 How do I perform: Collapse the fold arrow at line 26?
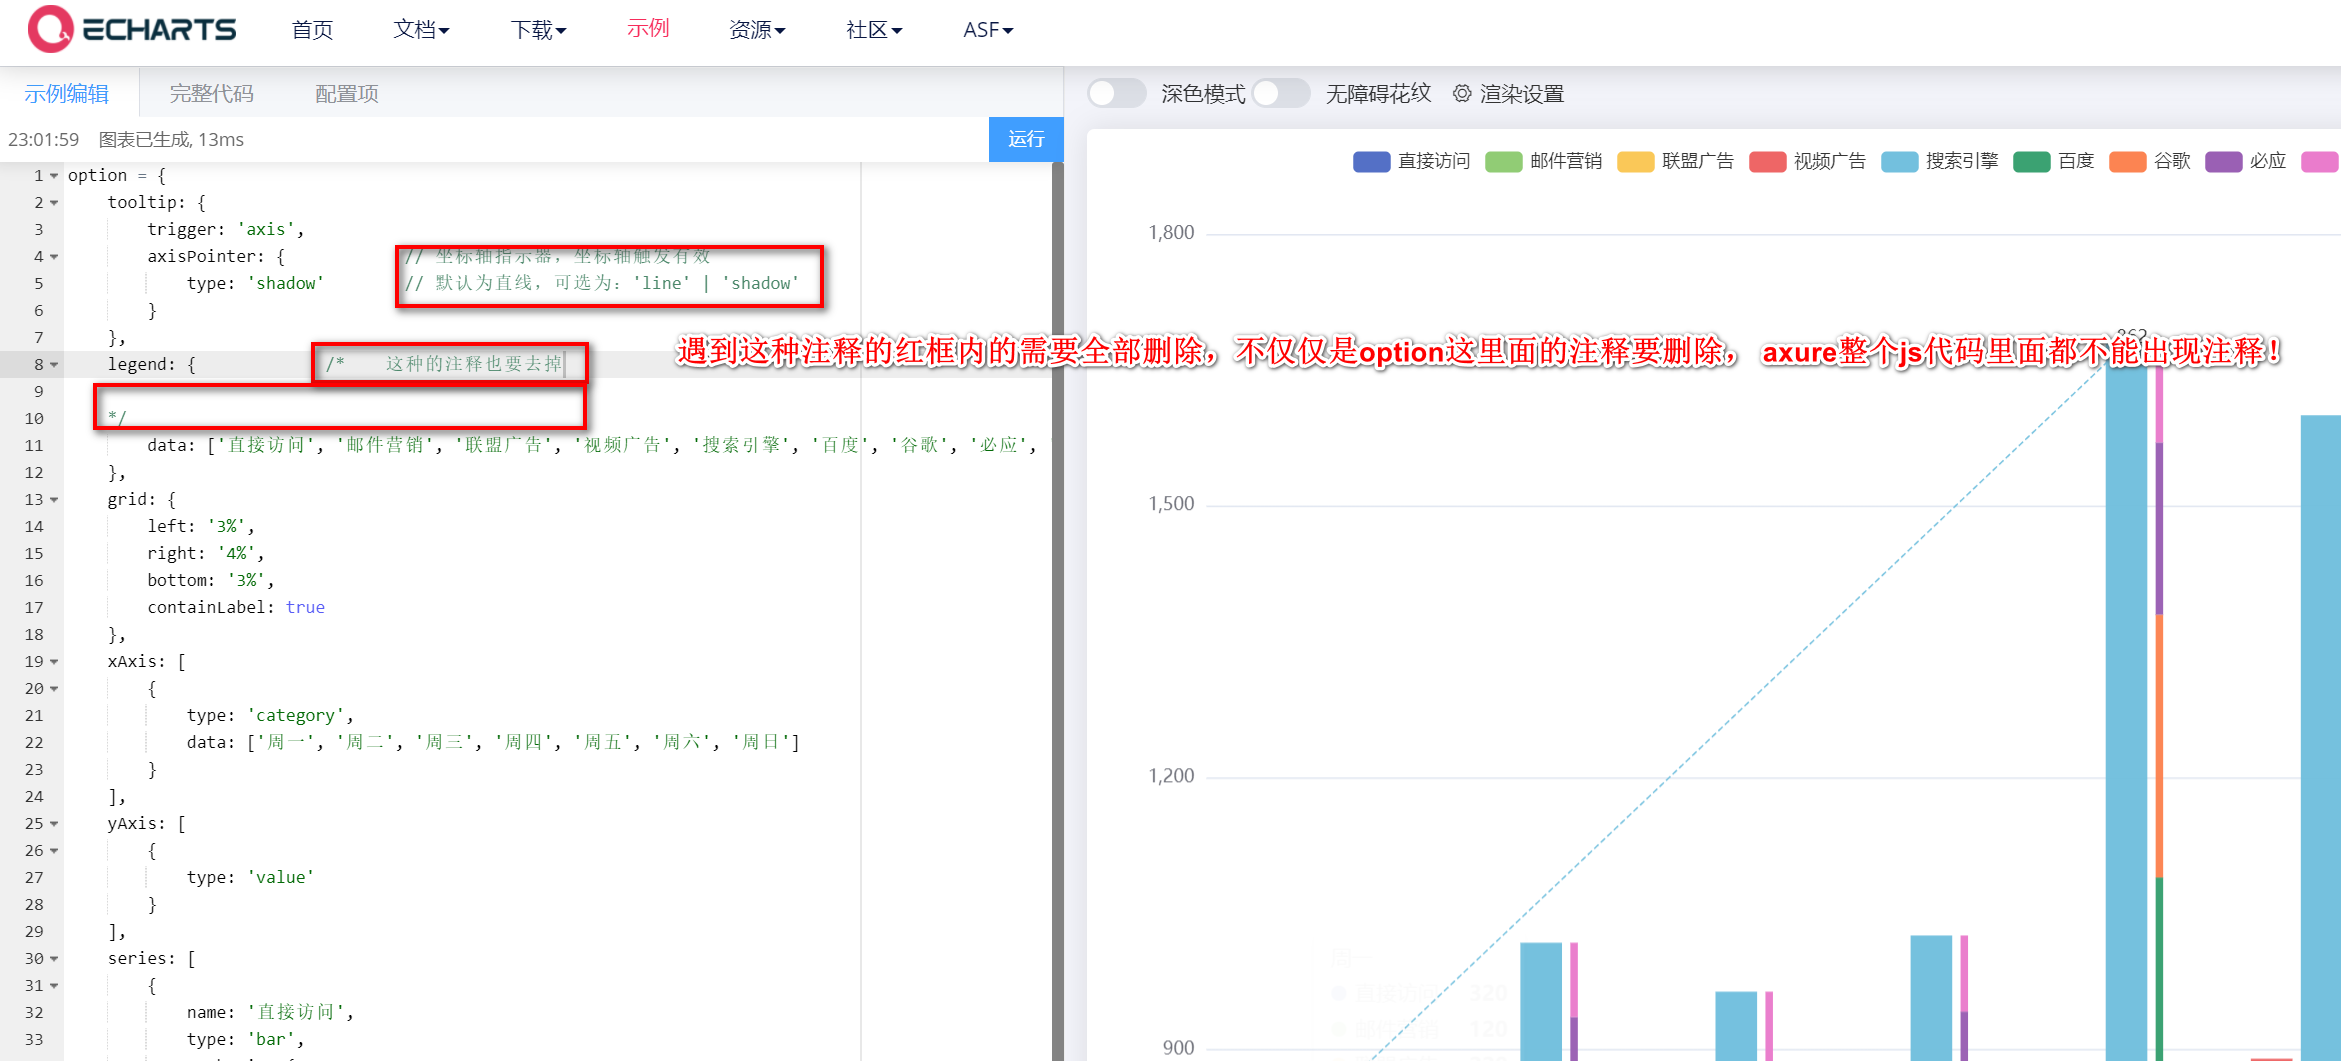pyautogui.click(x=54, y=851)
